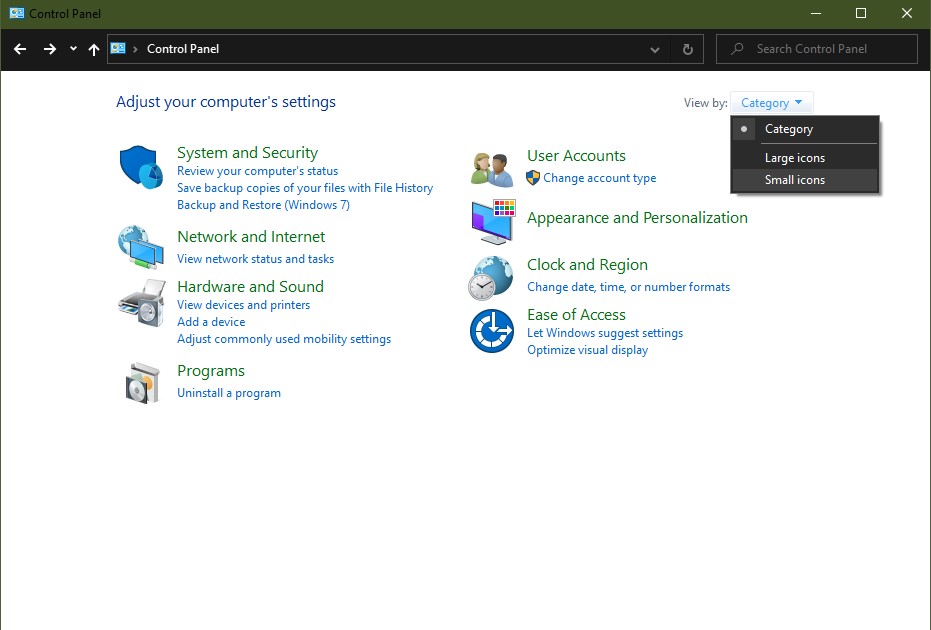Click Optimize visual display link
Screen dimensions: 931x630
[588, 350]
